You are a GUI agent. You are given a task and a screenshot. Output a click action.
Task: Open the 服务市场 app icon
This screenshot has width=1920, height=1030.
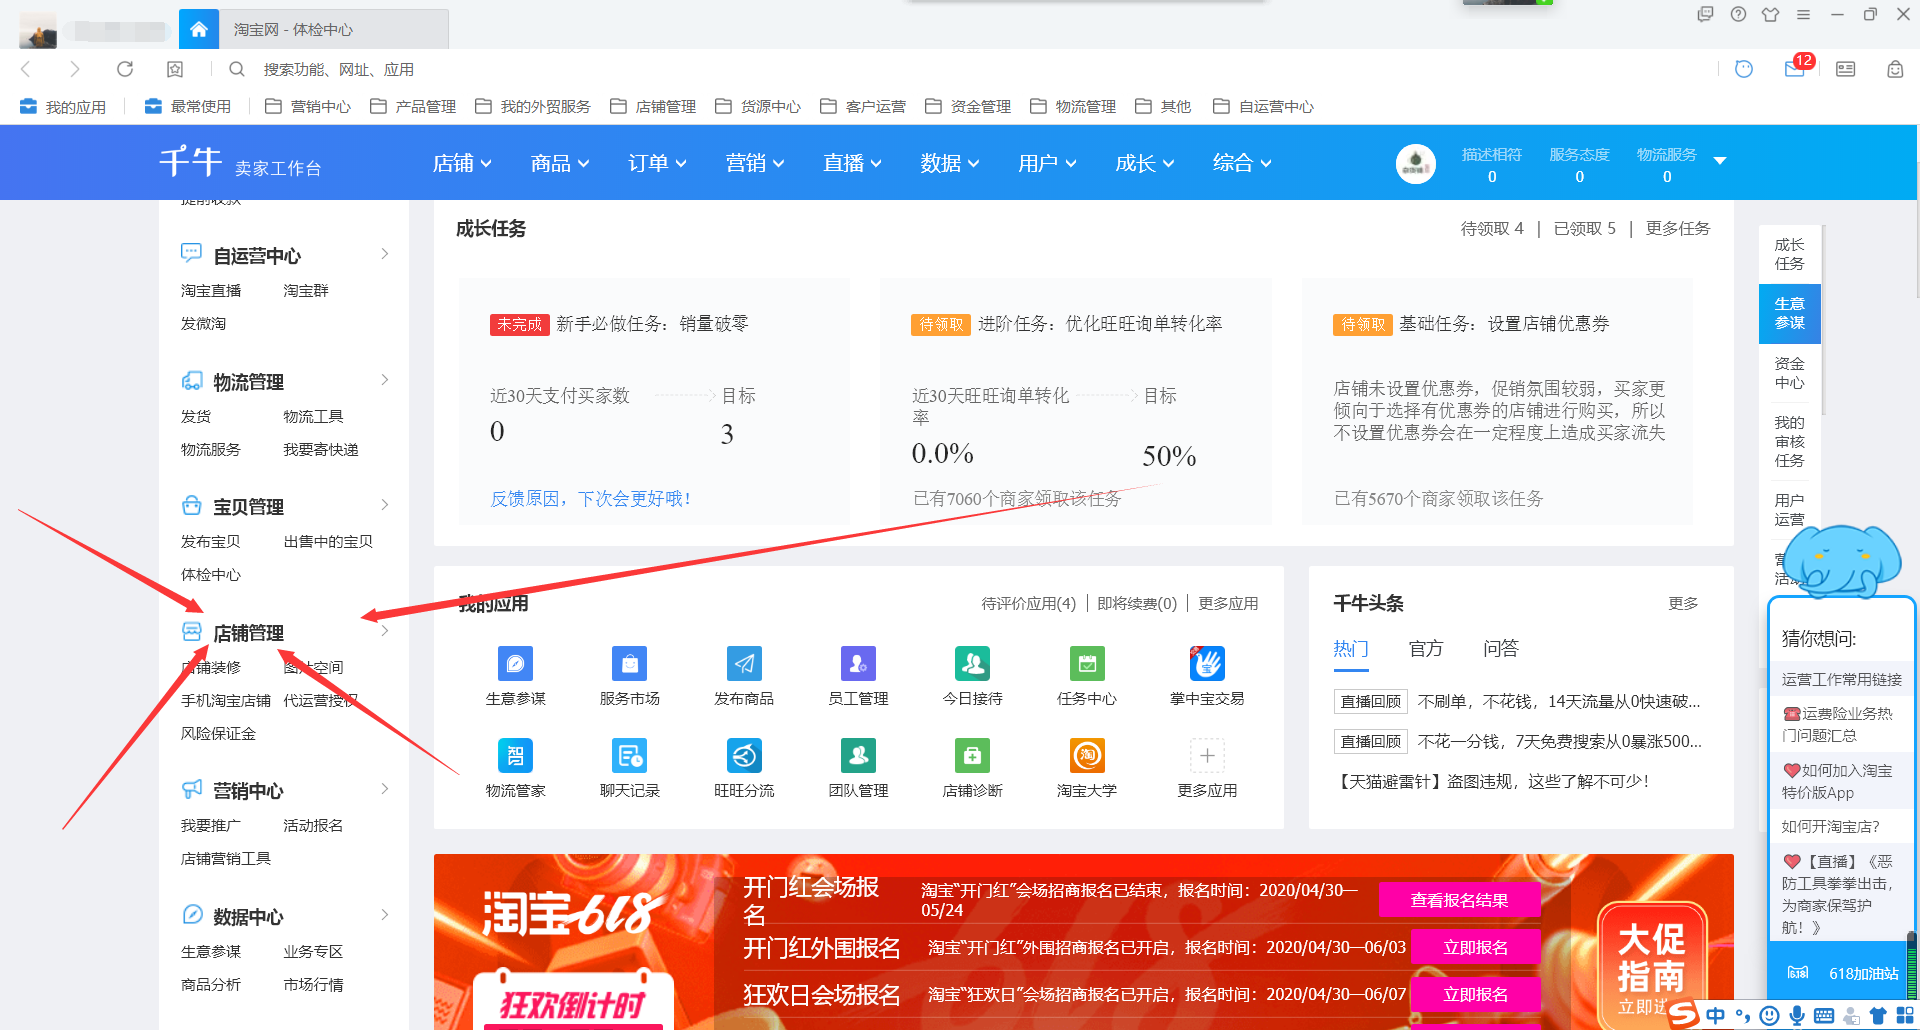tap(629, 664)
